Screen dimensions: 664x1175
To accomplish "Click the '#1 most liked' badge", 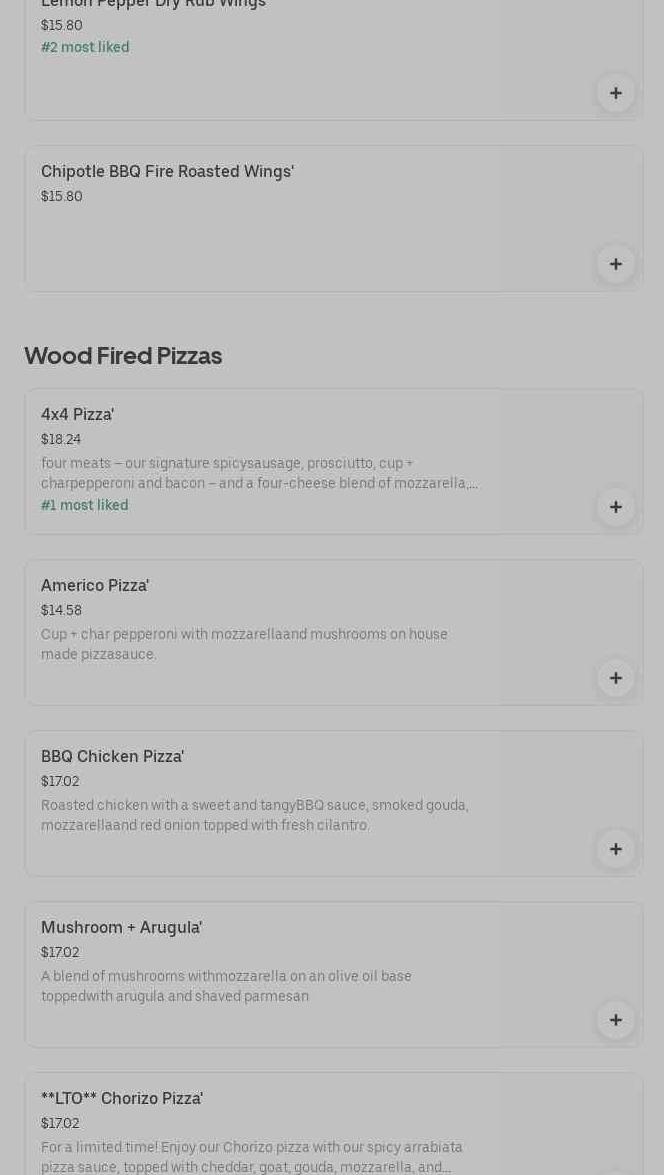I will point(85,505).
